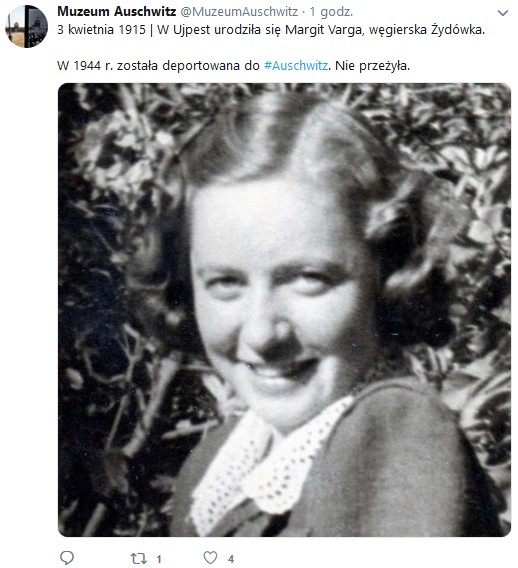
Task: Open the reply speech bubble icon
Action: click(x=67, y=558)
